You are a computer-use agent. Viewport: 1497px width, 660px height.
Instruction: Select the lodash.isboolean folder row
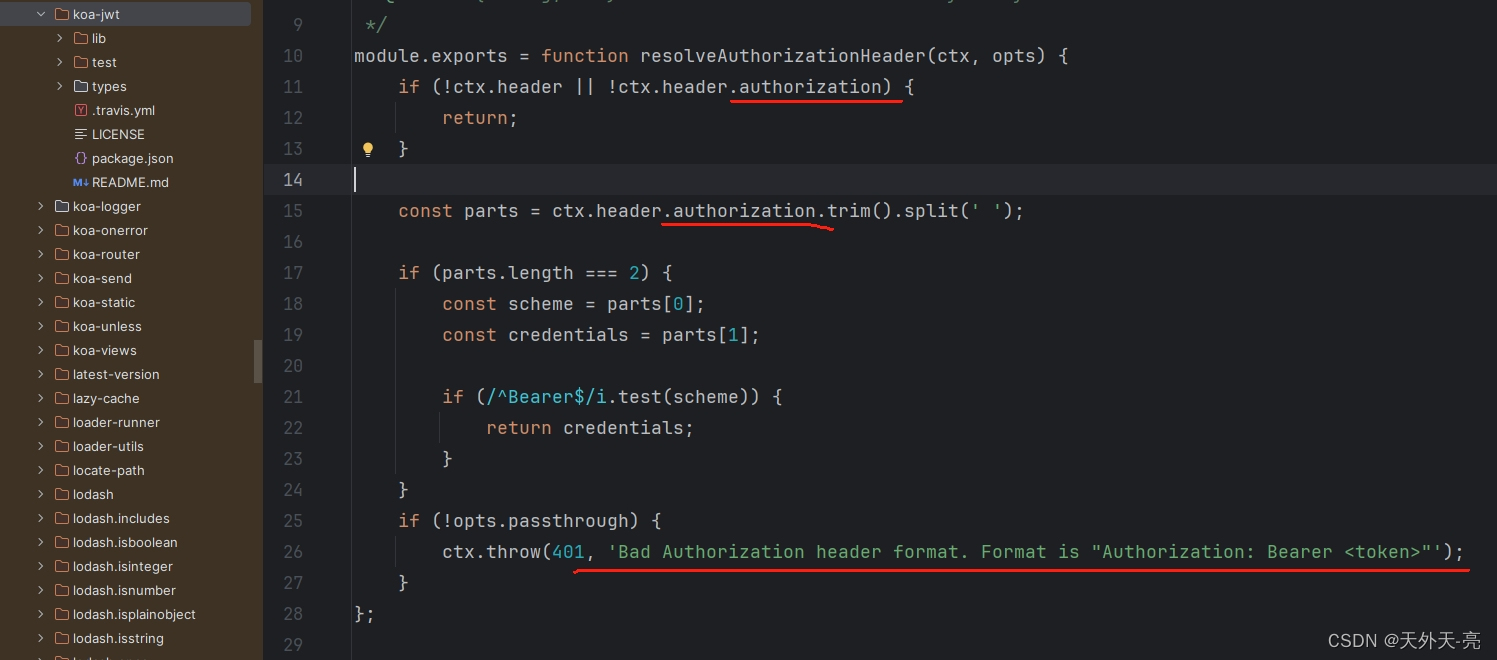click(126, 542)
